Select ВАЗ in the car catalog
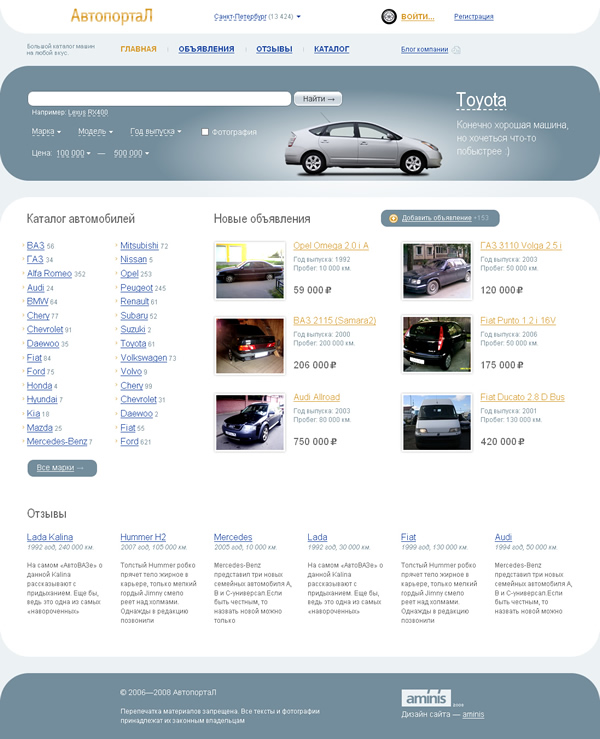 [35, 246]
